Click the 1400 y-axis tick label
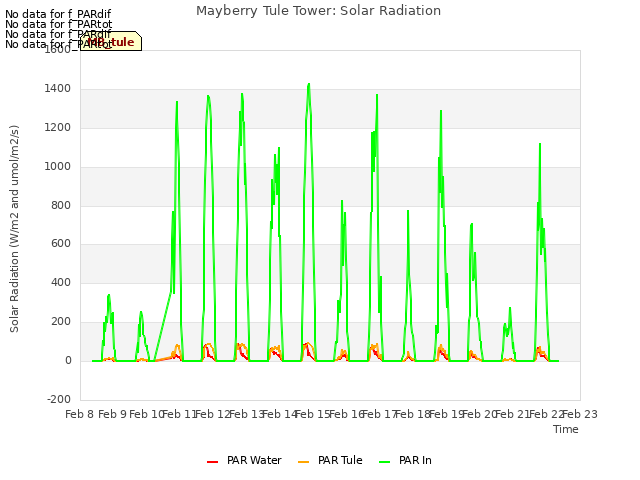Screen dimensions: 640x480 (58, 89)
